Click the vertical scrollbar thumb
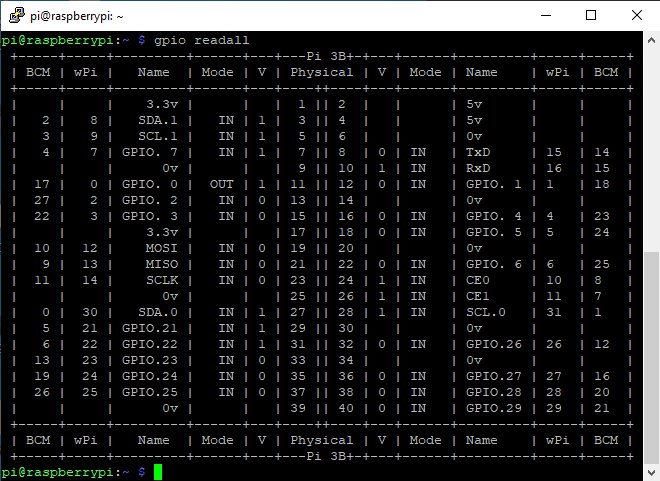 [x=651, y=357]
